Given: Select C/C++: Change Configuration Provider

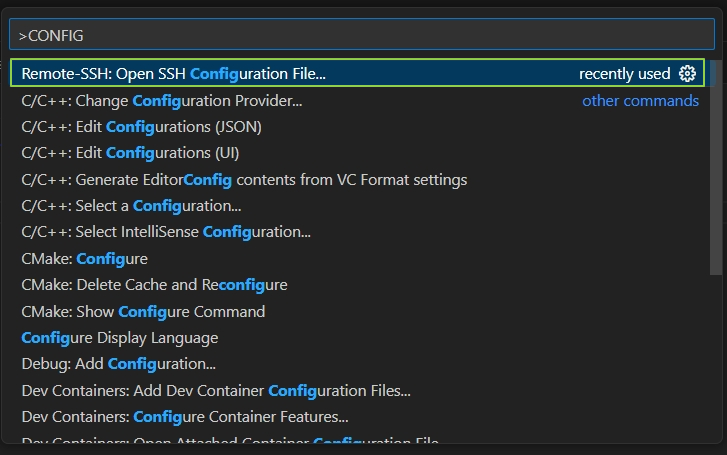Looking at the screenshot, I should click(x=357, y=101).
